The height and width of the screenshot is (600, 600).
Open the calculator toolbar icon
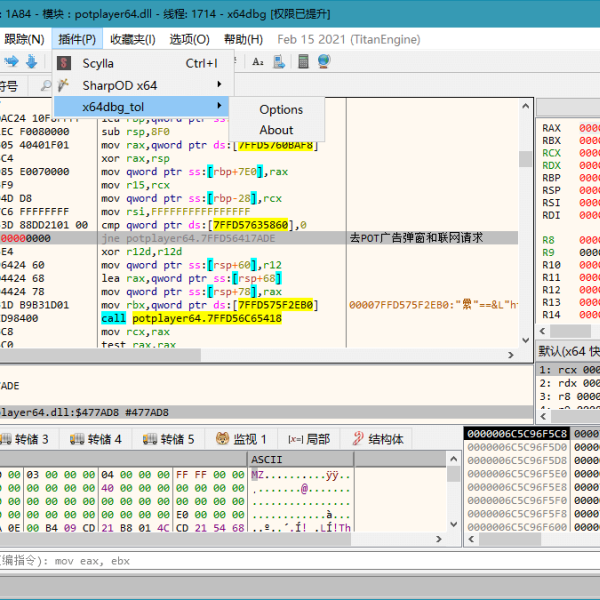(x=303, y=62)
